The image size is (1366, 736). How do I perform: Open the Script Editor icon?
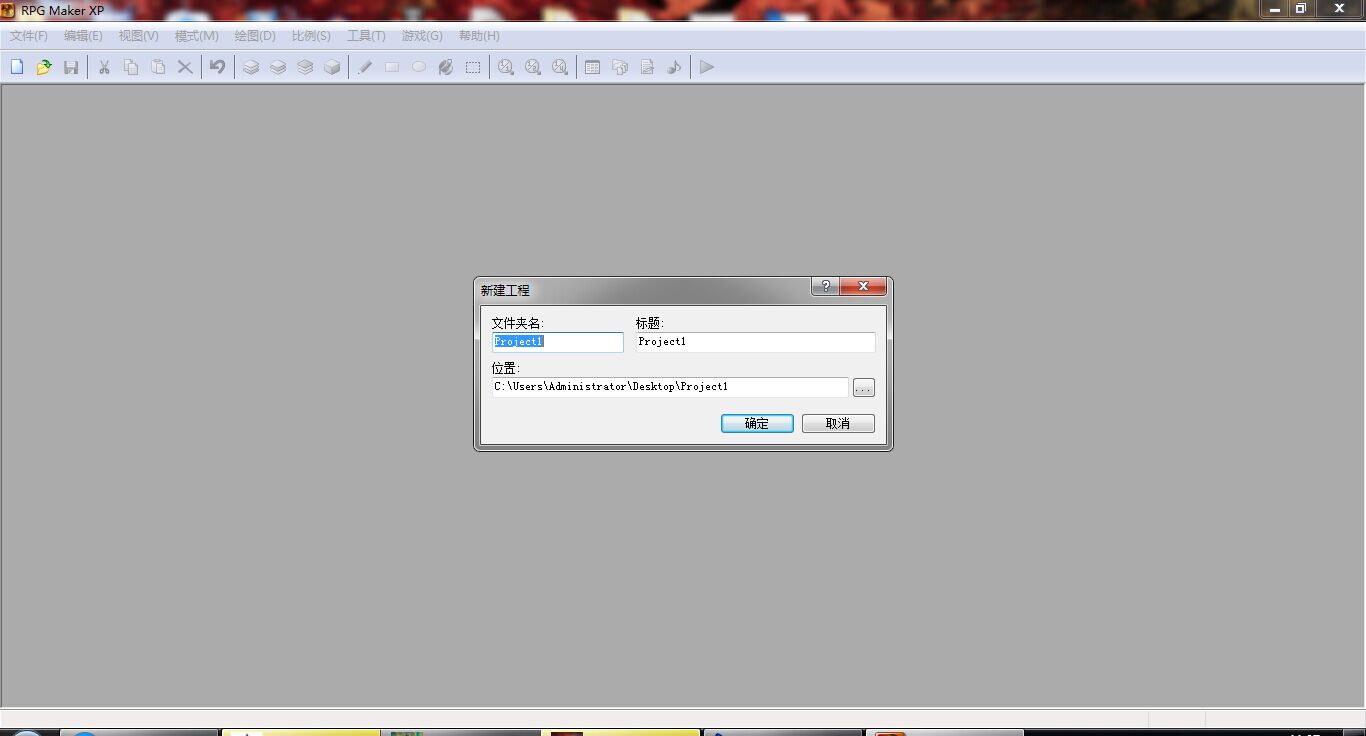[x=647, y=67]
